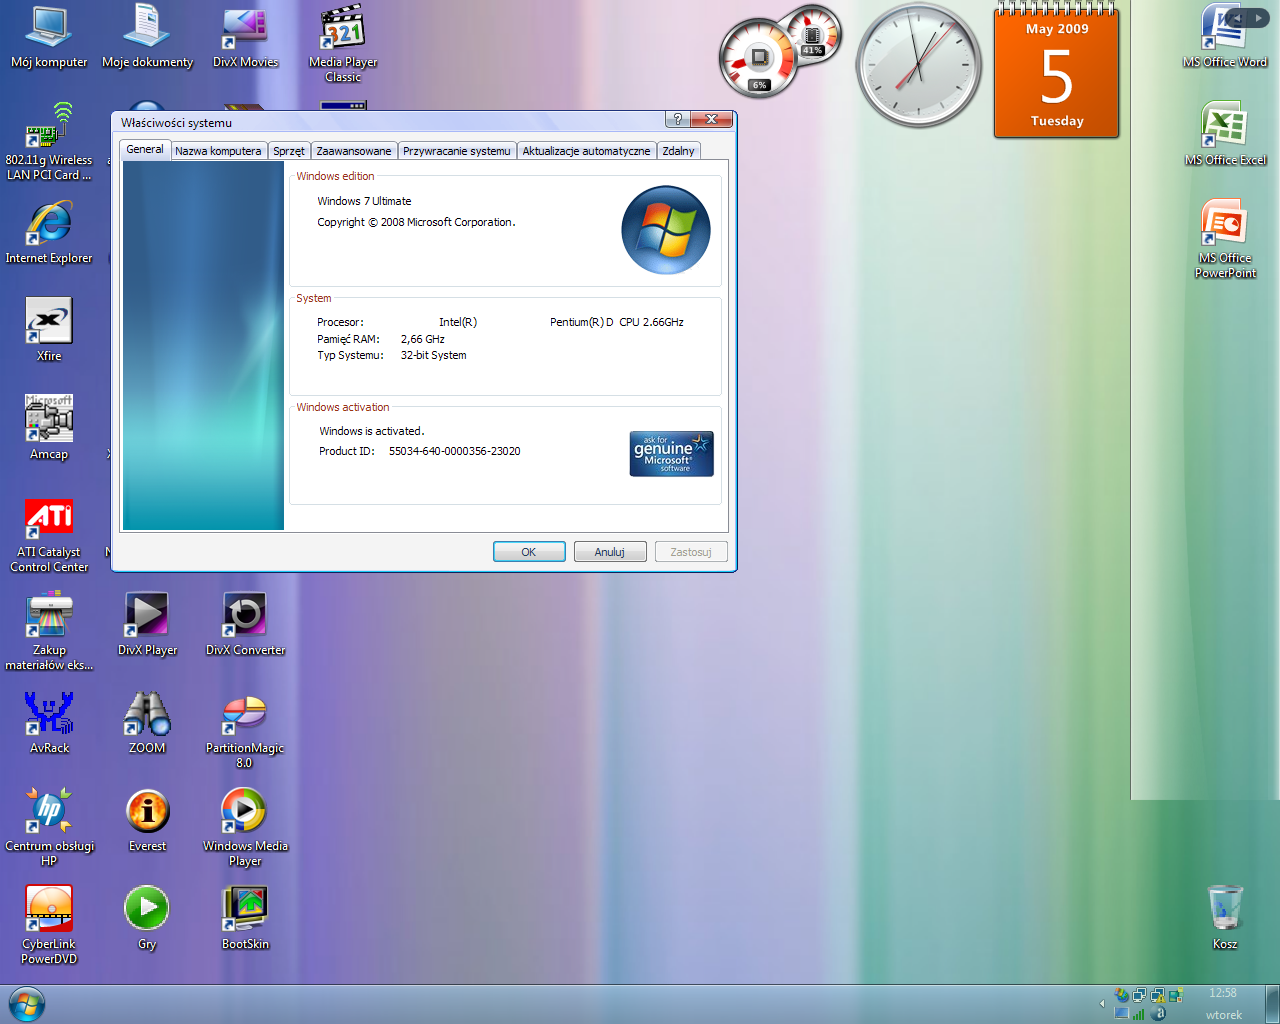Image resolution: width=1280 pixels, height=1024 pixels.
Task: Click the May 2009 calendar gadget
Action: click(x=1057, y=71)
